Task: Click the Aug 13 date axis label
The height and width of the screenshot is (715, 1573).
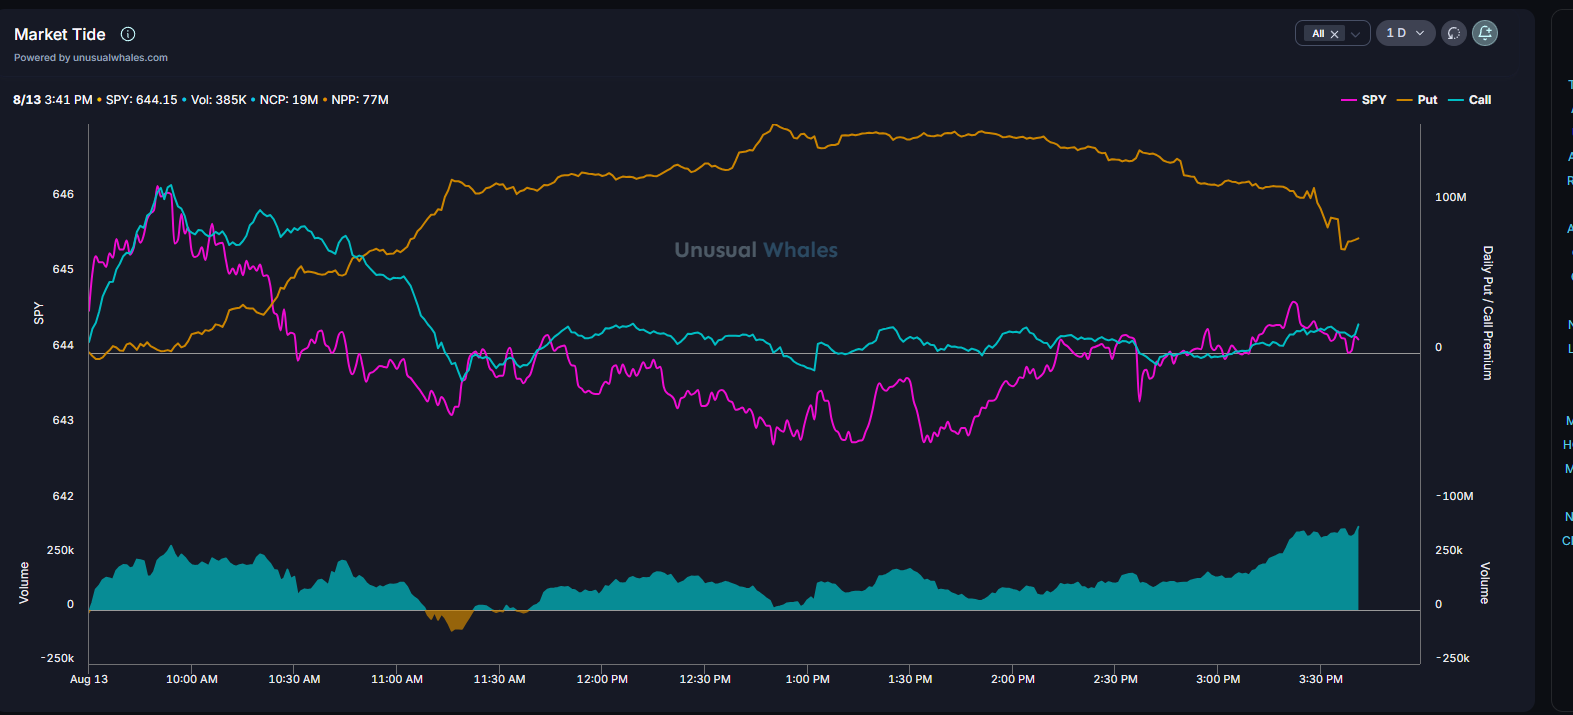Action: pos(89,679)
